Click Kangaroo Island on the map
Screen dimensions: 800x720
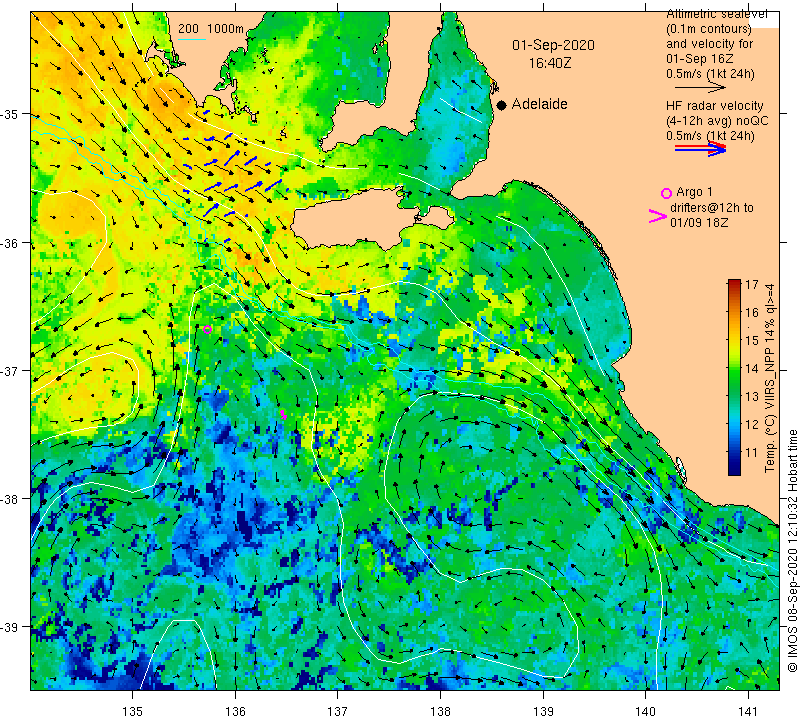pos(357,219)
